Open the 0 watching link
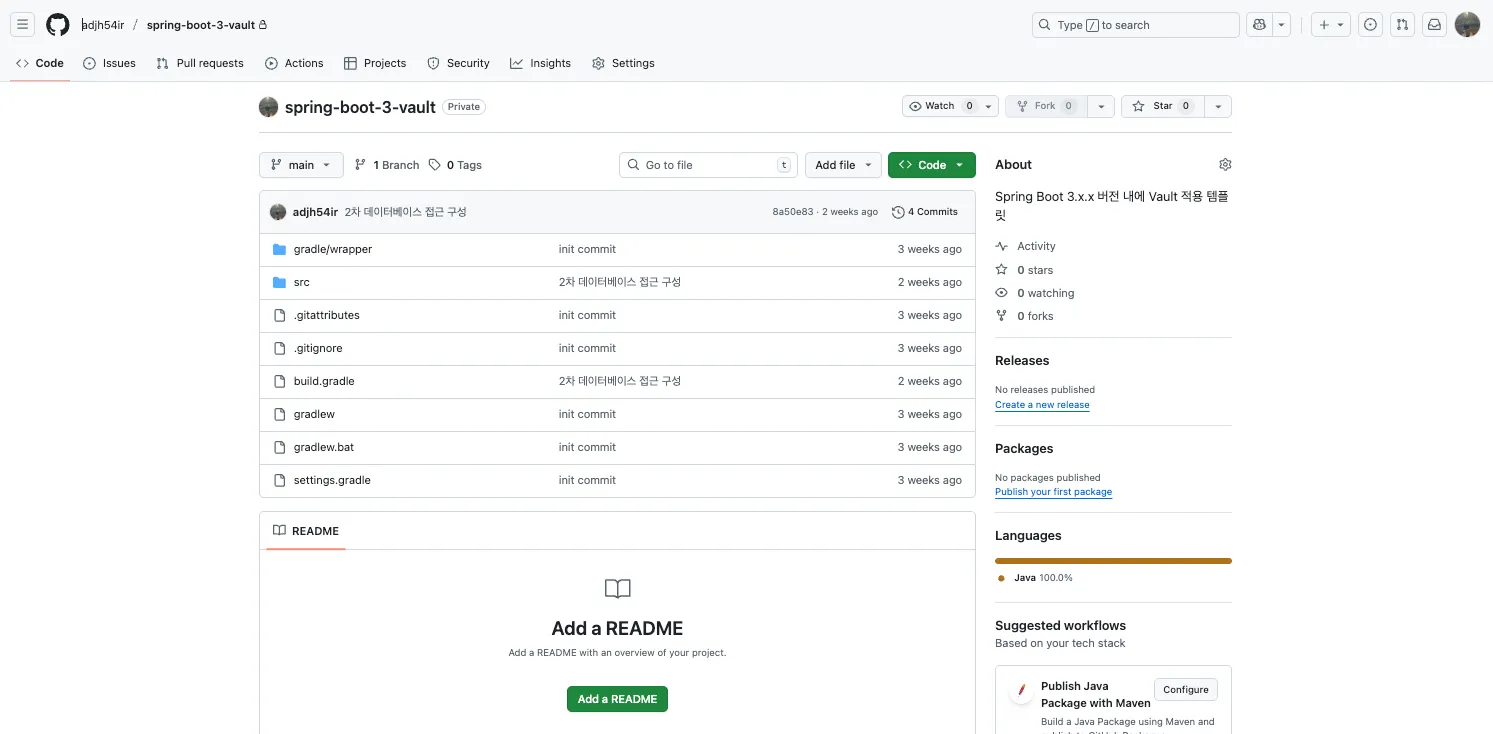Image resolution: width=1493 pixels, height=734 pixels. point(1035,293)
